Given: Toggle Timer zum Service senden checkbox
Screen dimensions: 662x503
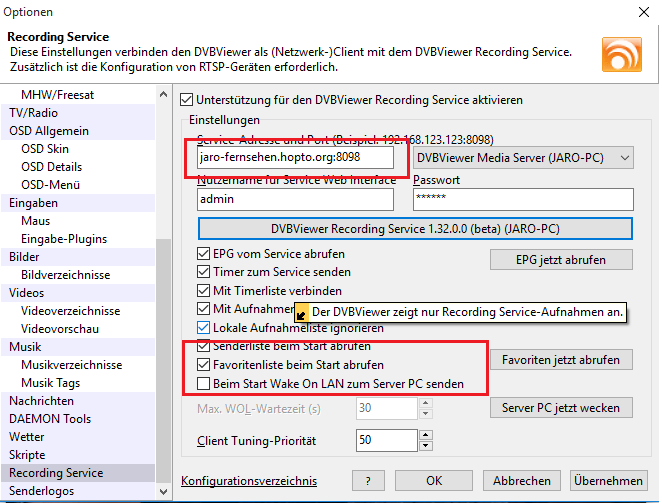Looking at the screenshot, I should coord(203,272).
